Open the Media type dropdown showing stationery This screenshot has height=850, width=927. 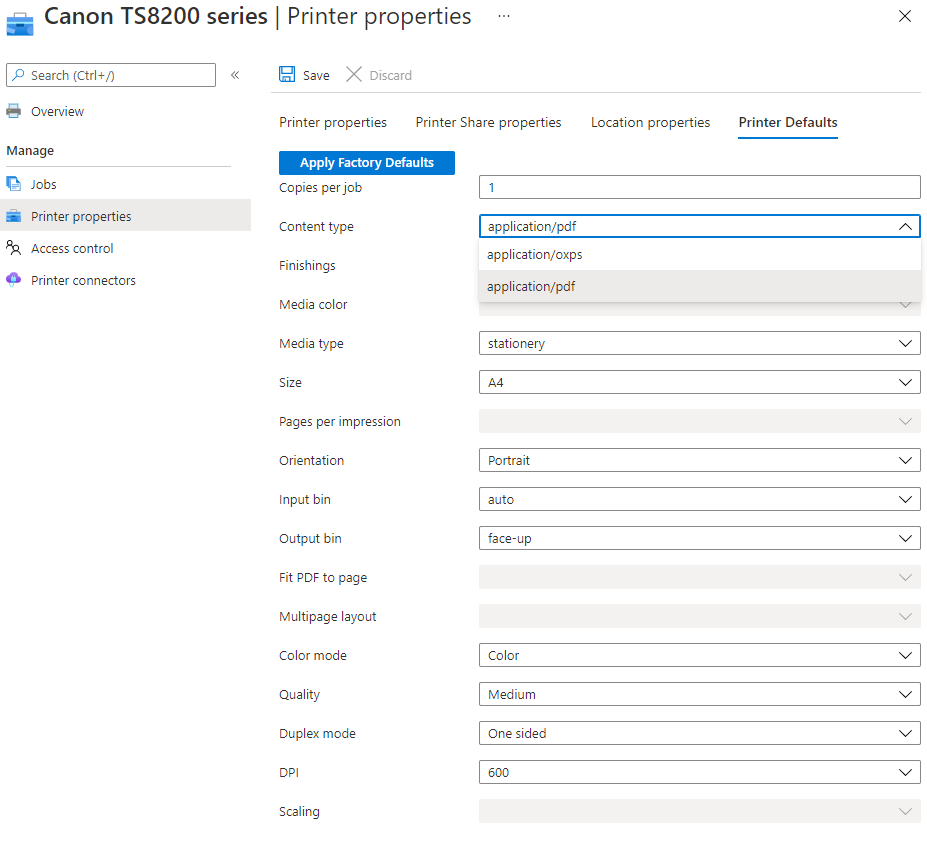(x=699, y=343)
